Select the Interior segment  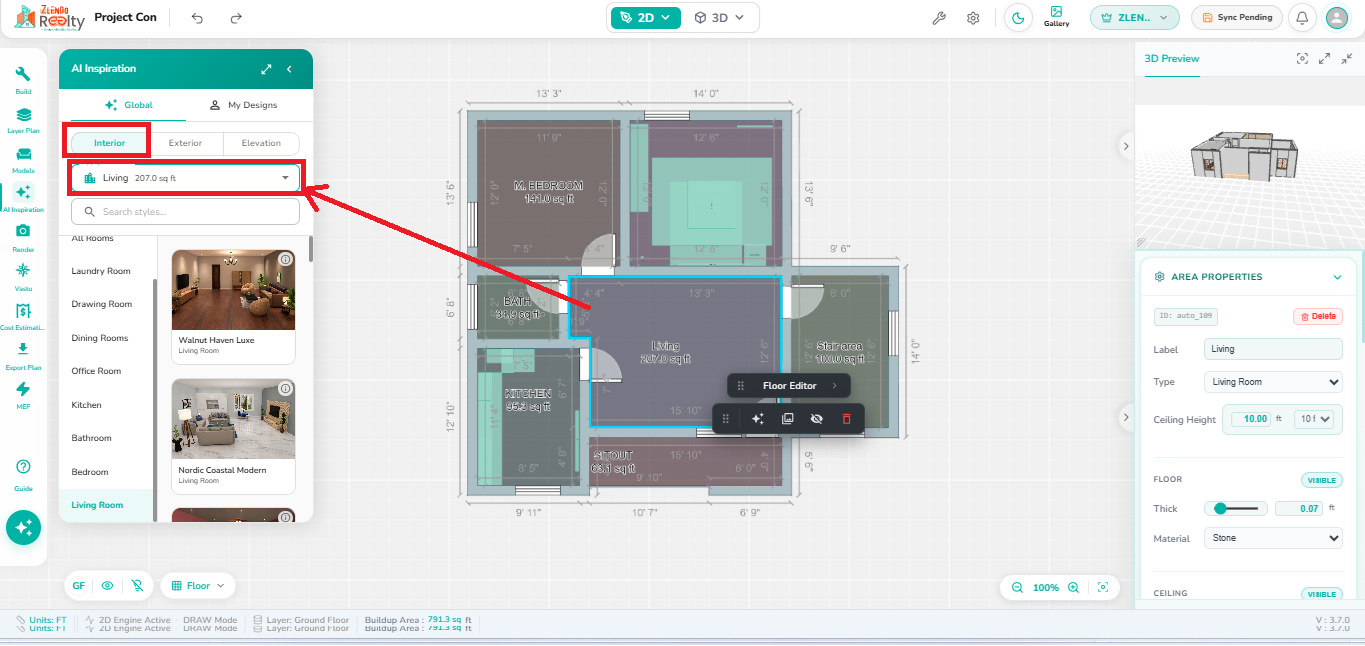click(110, 143)
